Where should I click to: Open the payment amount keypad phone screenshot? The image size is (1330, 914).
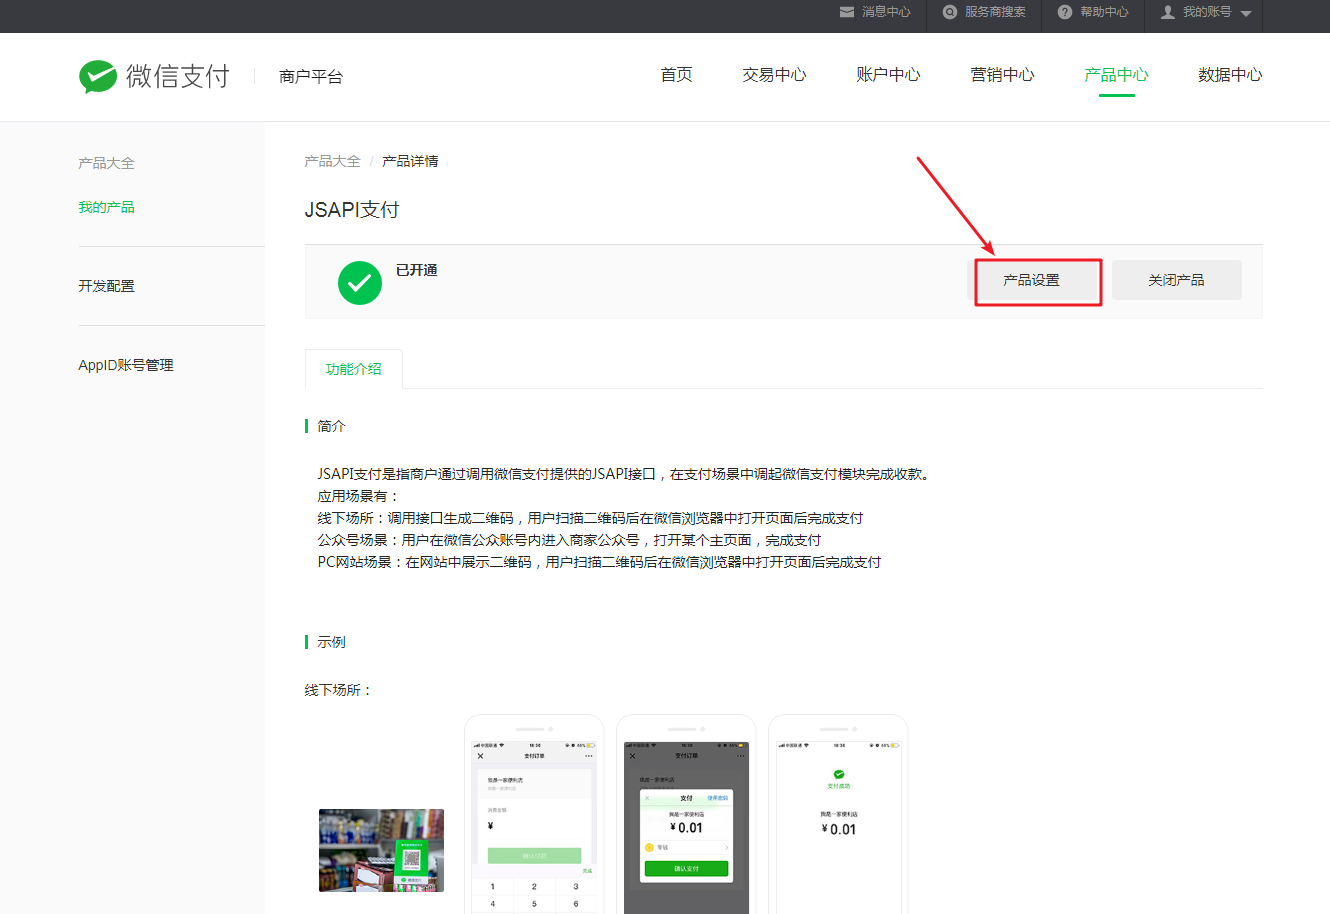click(x=534, y=815)
